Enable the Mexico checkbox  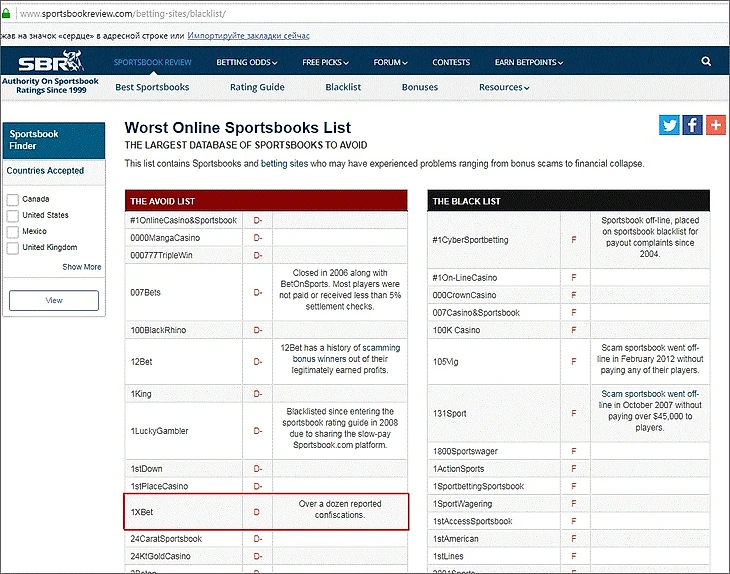coord(13,231)
